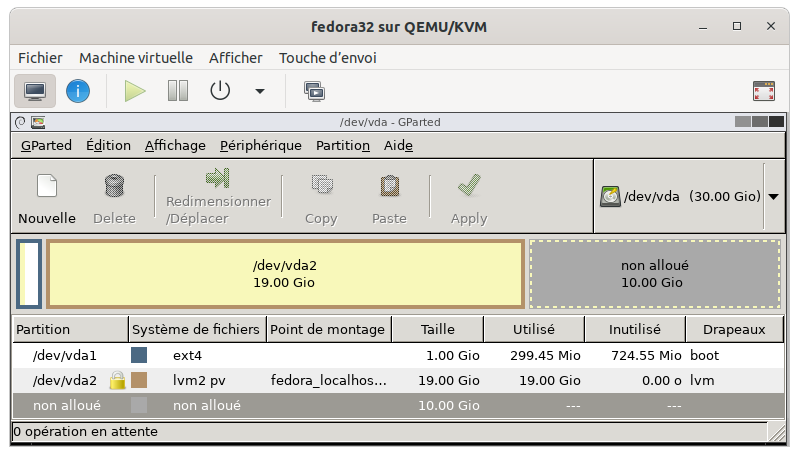Open the Touche d'envoi menu
The image size is (799, 457).
click(x=328, y=58)
